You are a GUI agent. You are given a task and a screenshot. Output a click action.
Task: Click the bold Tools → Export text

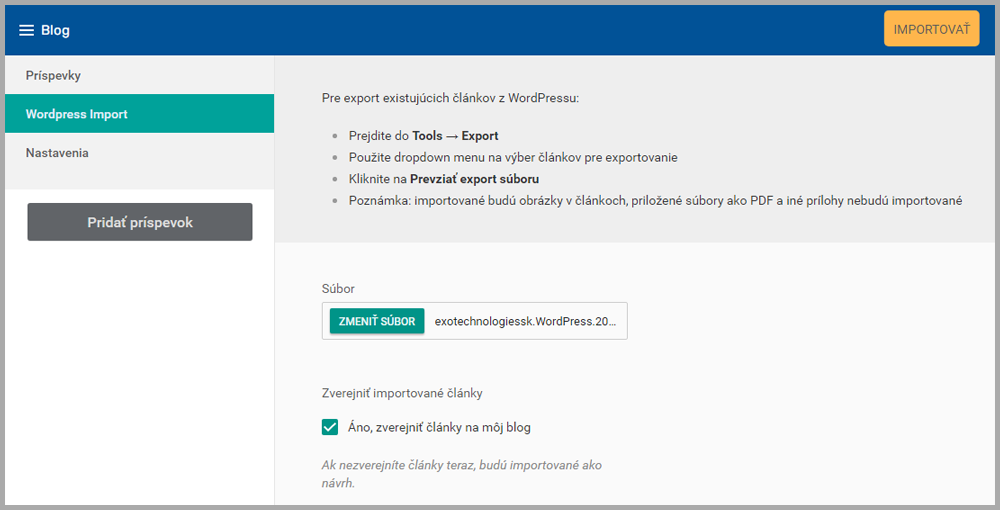(455, 136)
